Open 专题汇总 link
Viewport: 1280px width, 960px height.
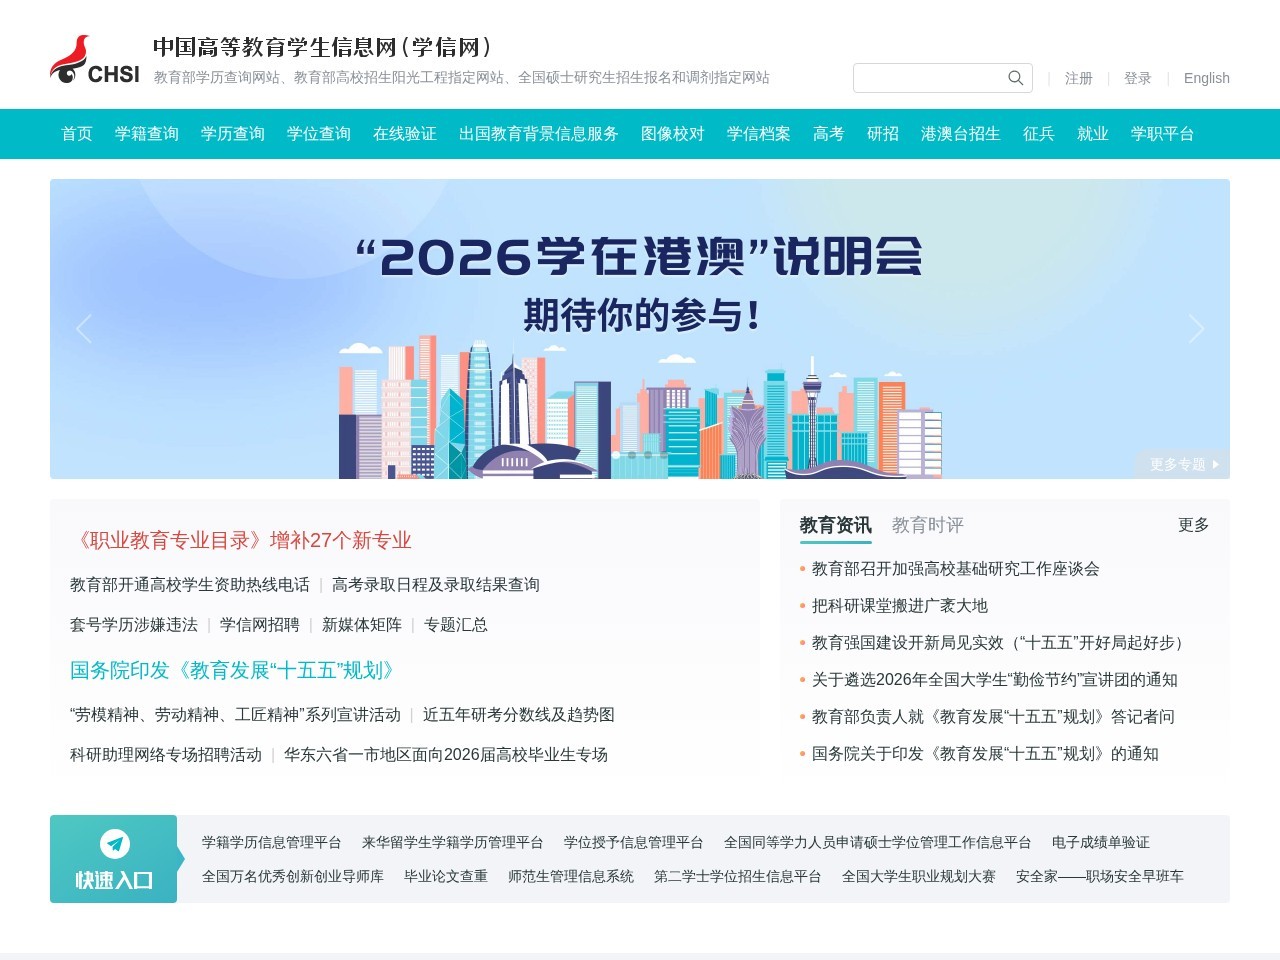click(456, 625)
